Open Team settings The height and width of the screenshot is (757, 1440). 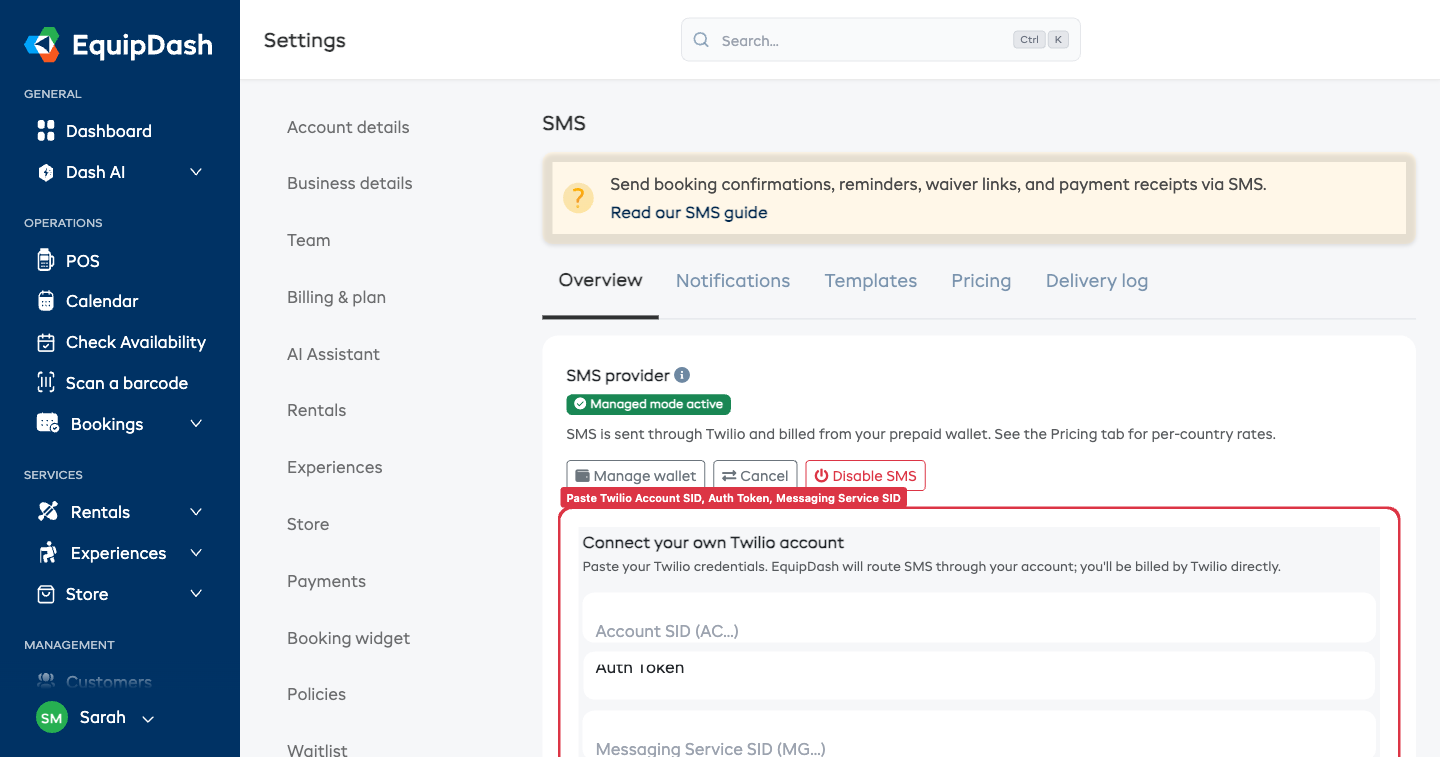click(x=309, y=240)
